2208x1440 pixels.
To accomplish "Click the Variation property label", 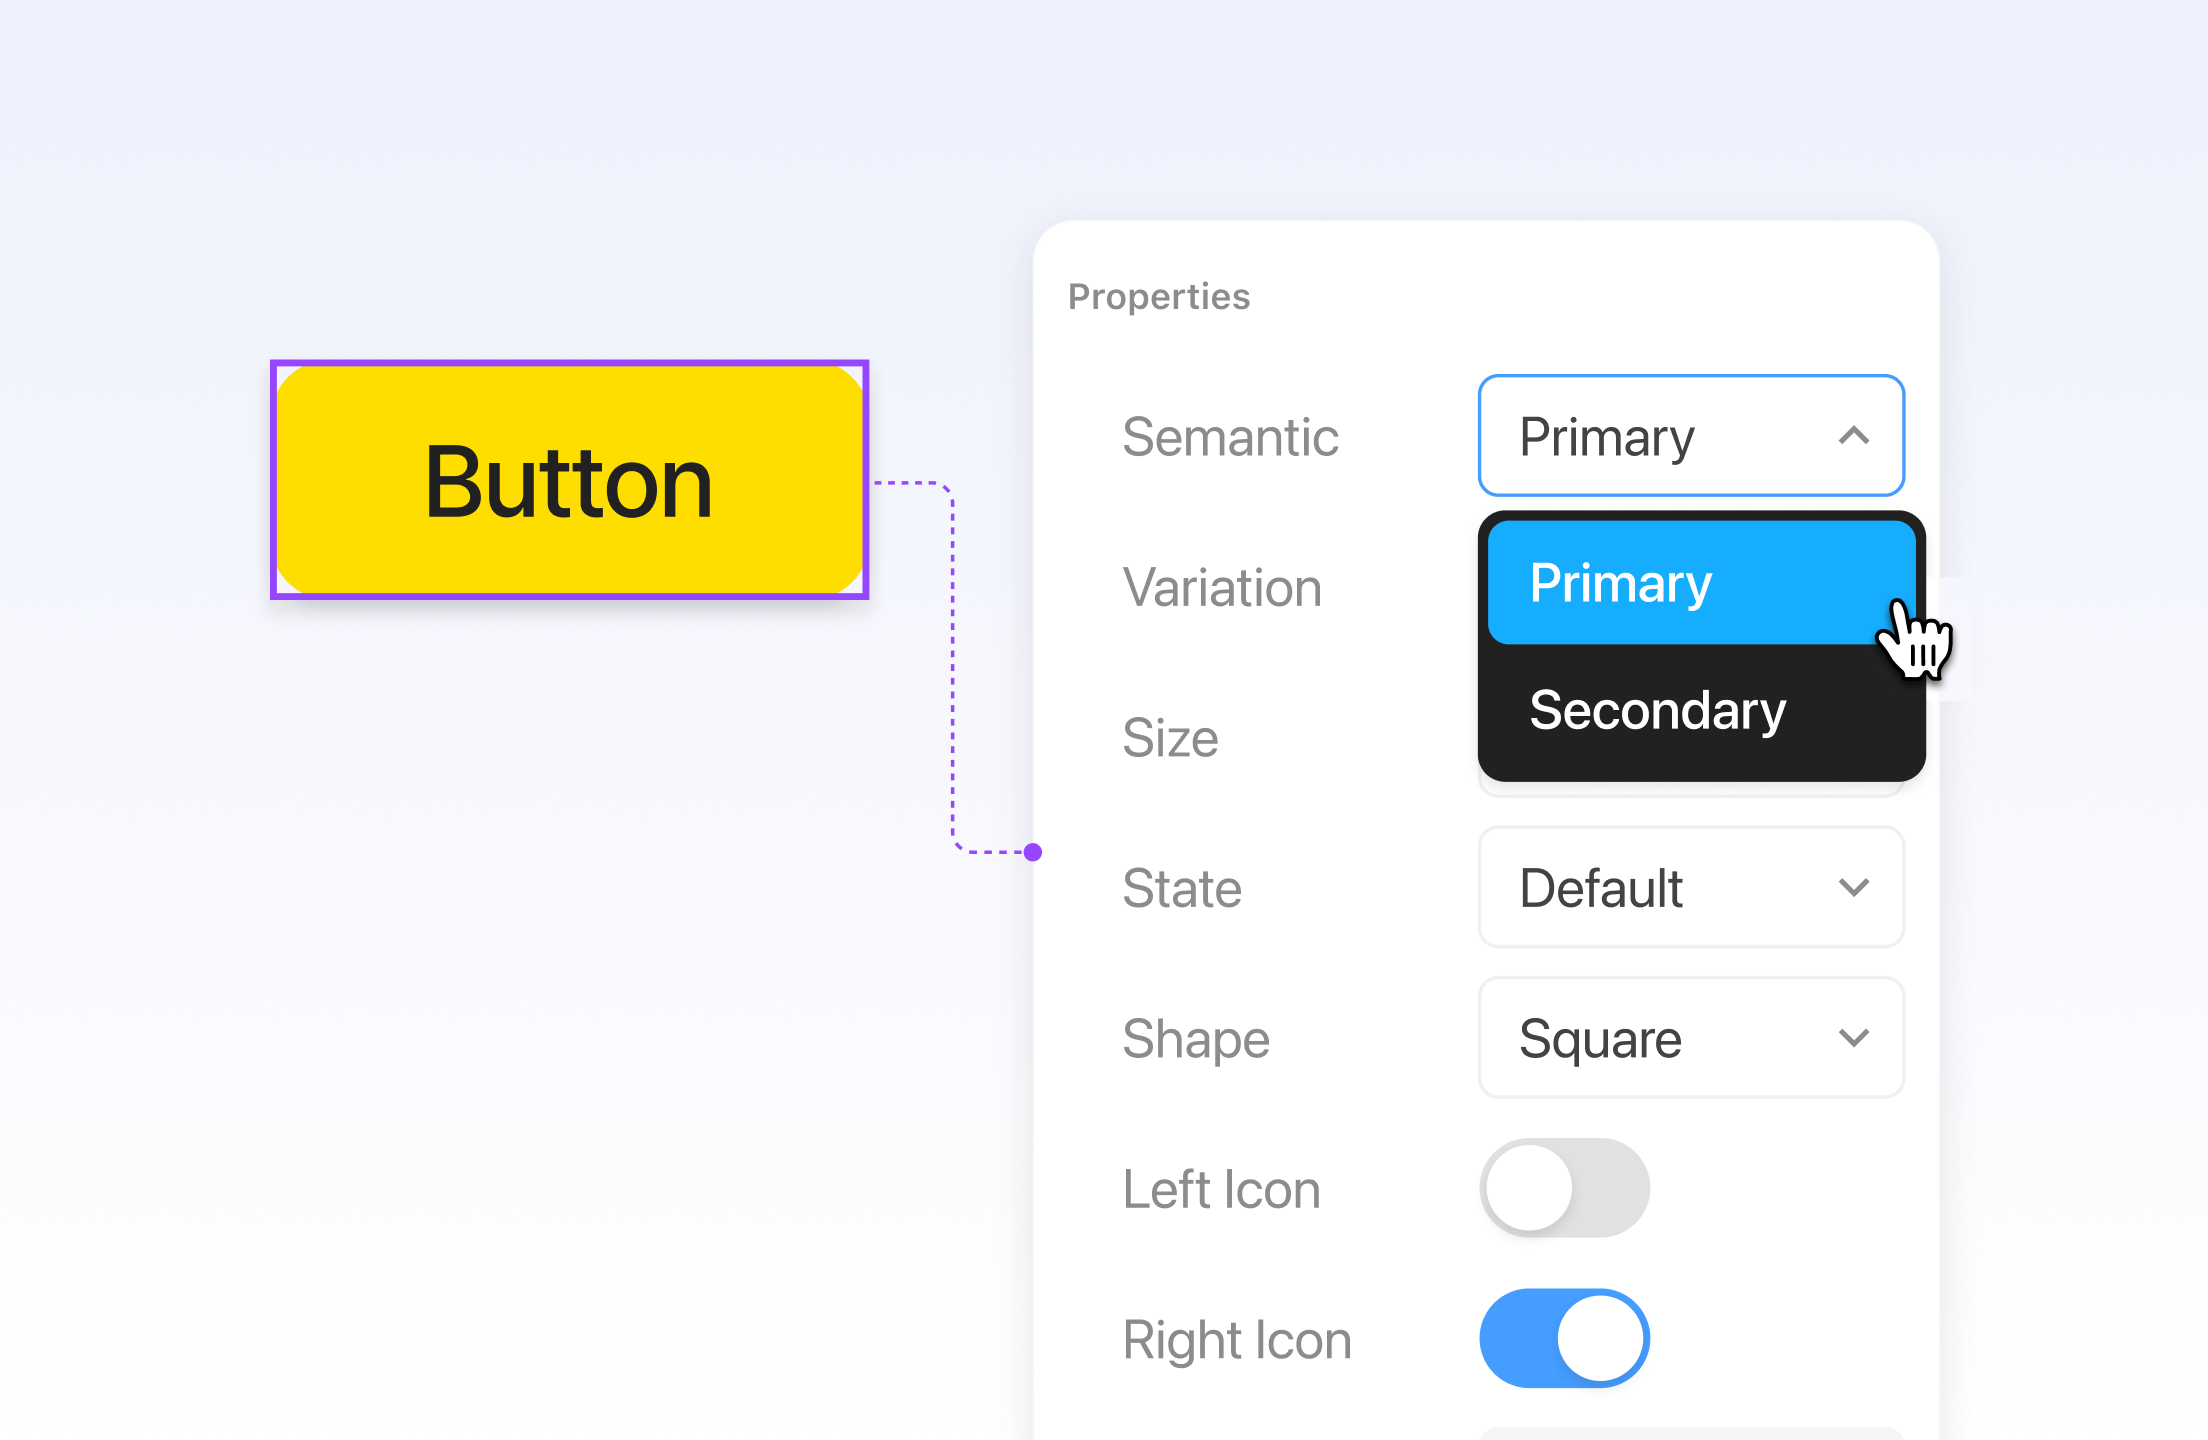I will 1222,587.
